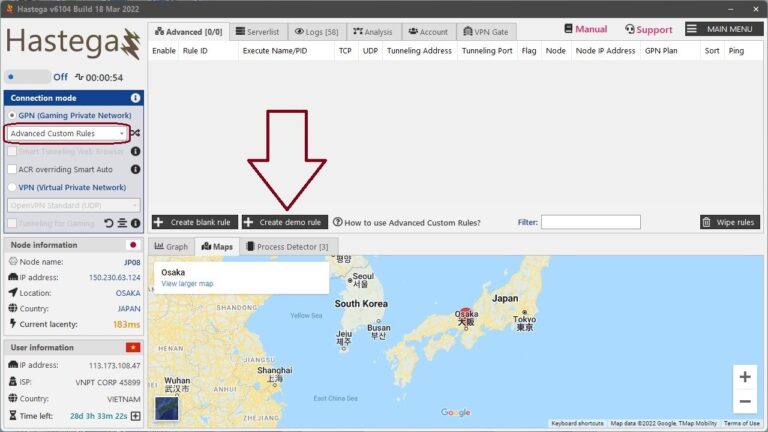
Task: Open the Analysis tab
Action: (x=373, y=32)
